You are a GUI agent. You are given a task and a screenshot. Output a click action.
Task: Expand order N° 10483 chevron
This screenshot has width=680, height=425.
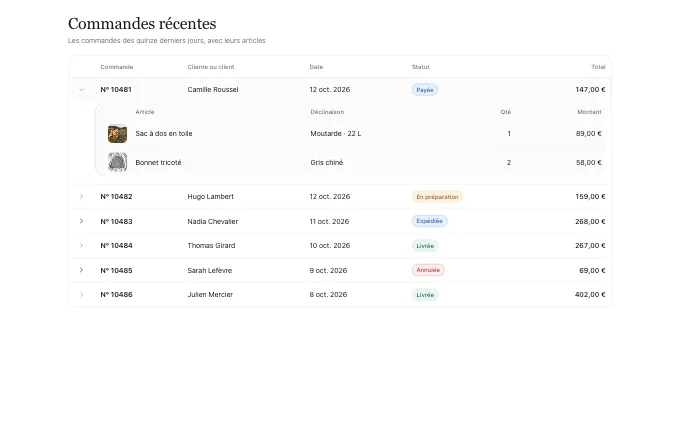81,221
